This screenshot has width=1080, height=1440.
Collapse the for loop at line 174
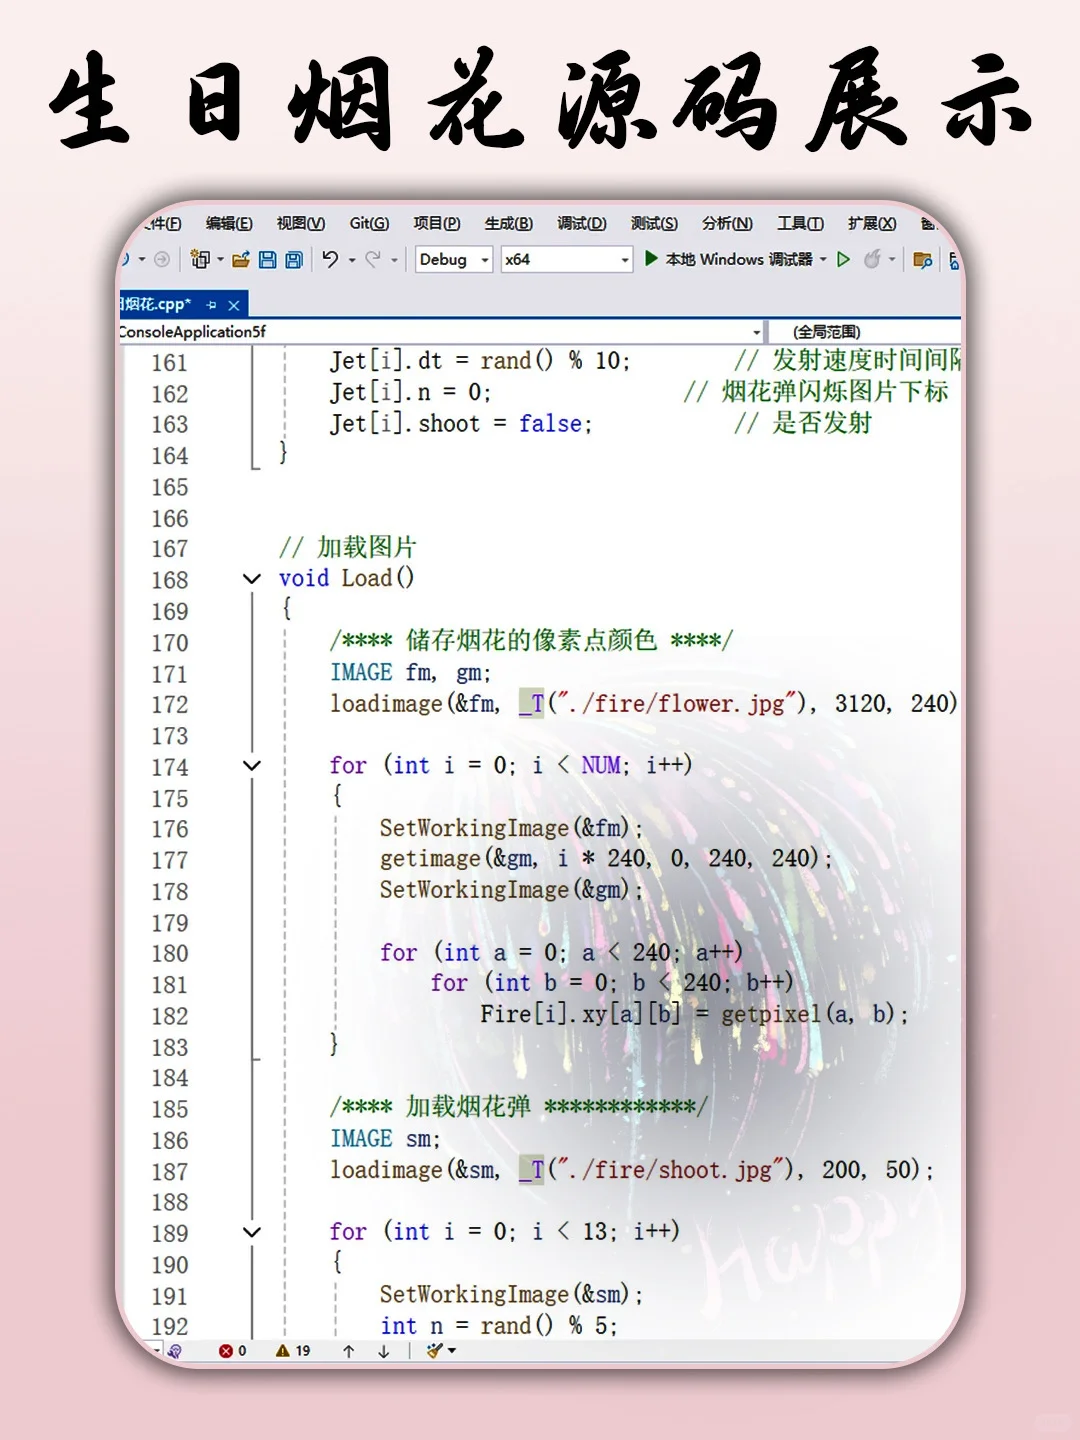tap(252, 766)
